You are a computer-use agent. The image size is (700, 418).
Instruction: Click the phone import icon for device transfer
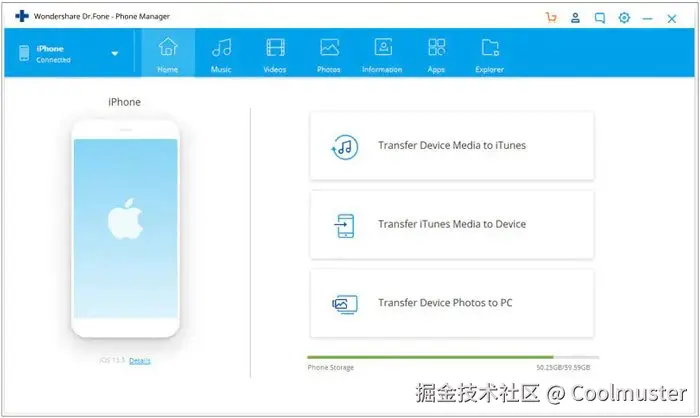(x=345, y=226)
